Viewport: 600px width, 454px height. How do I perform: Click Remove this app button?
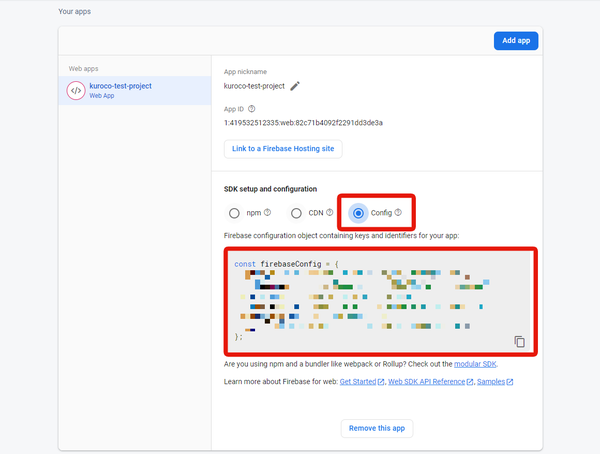pyautogui.click(x=377, y=428)
